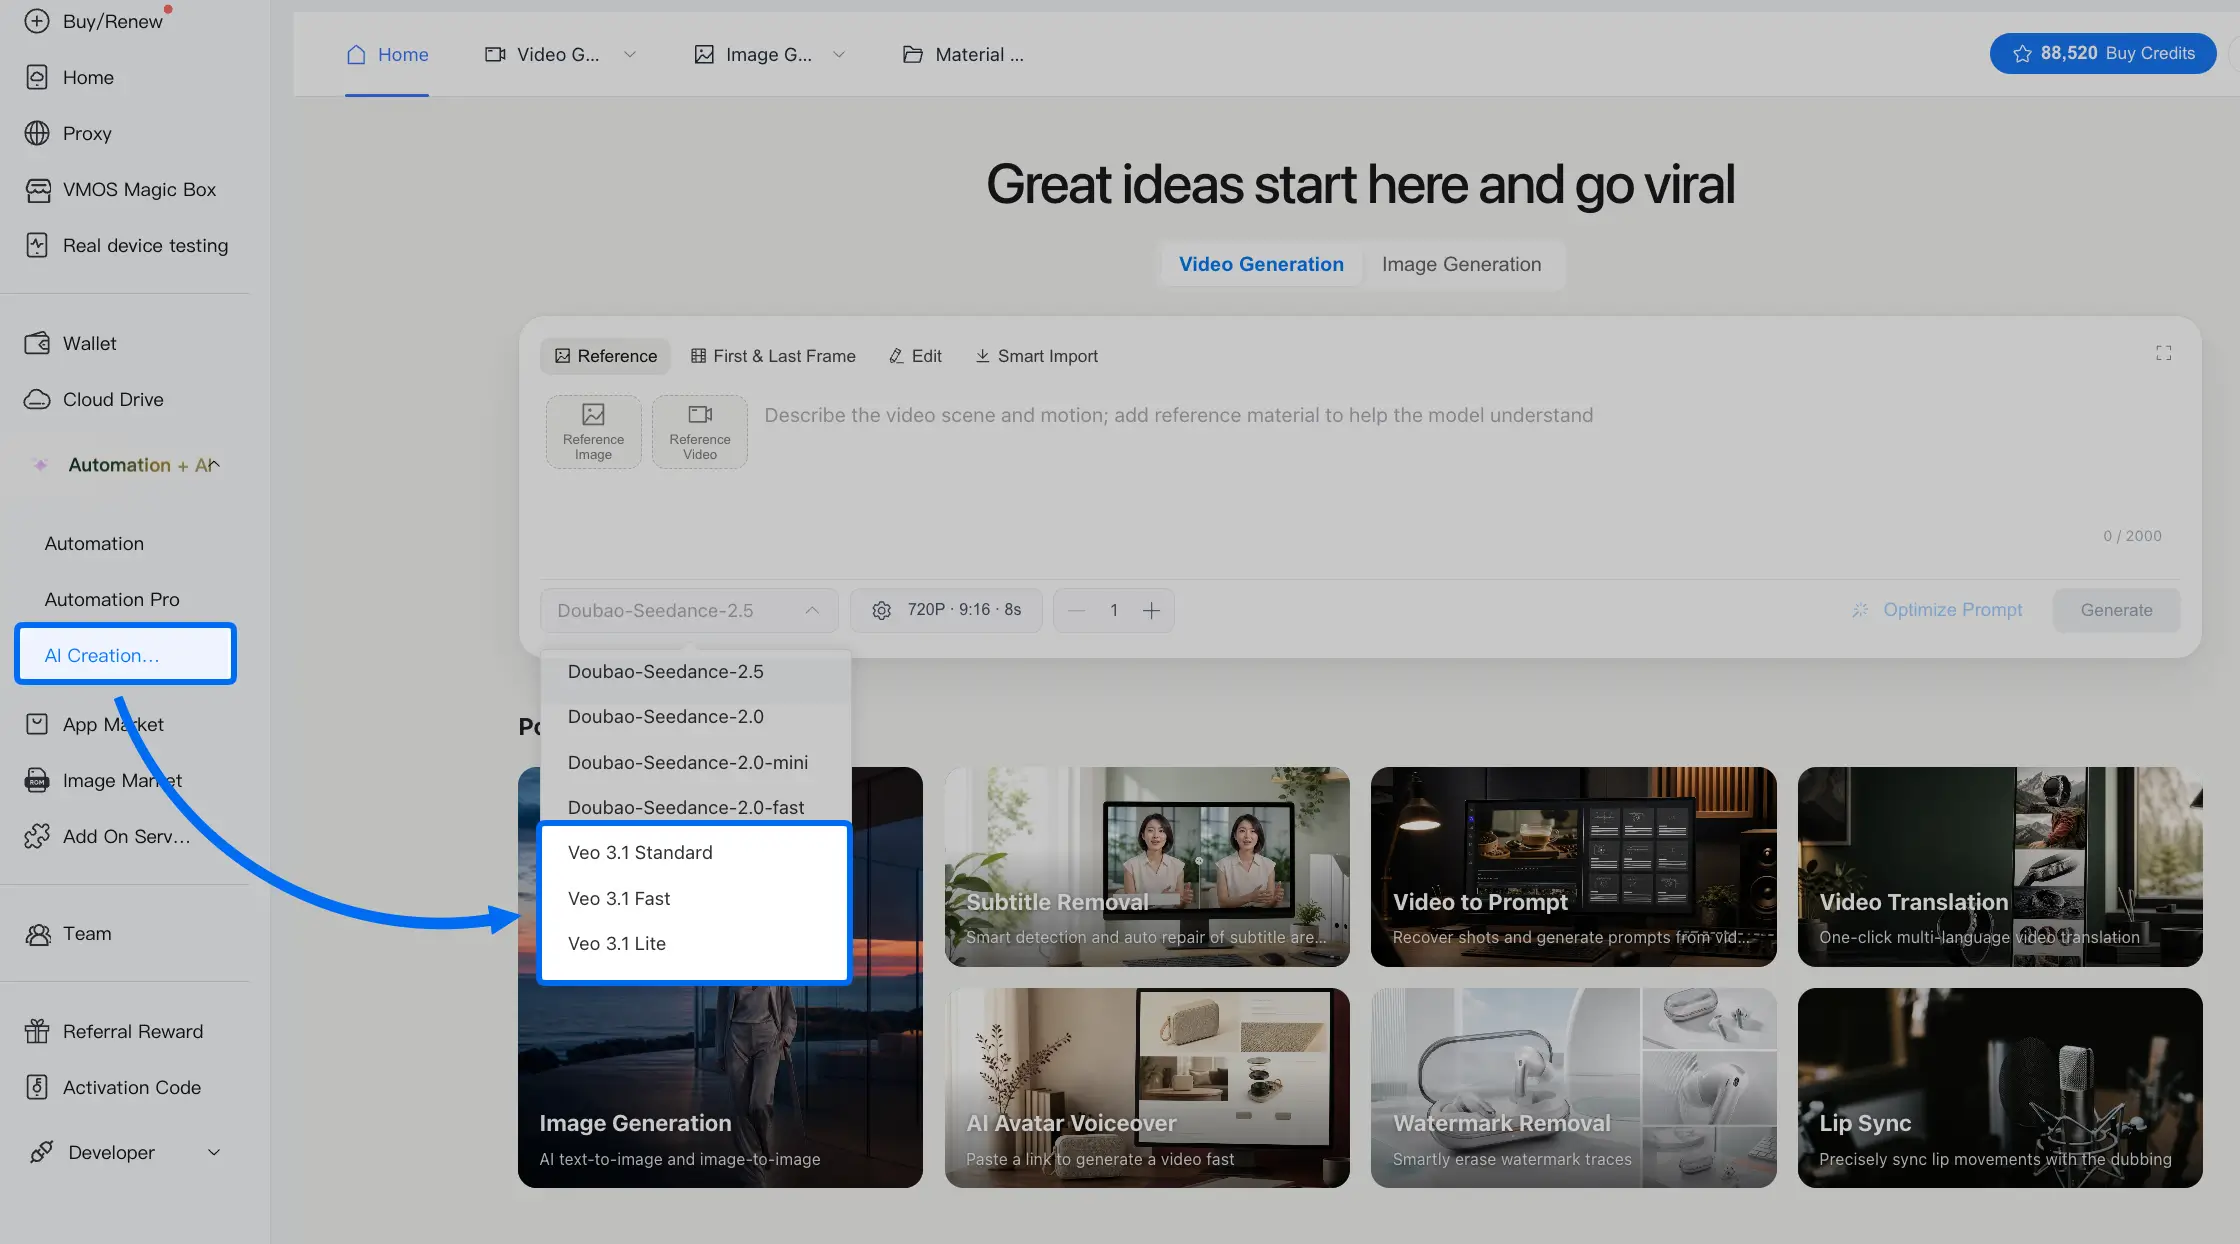This screenshot has width=2240, height=1244.
Task: Click the Generate button
Action: point(2116,610)
